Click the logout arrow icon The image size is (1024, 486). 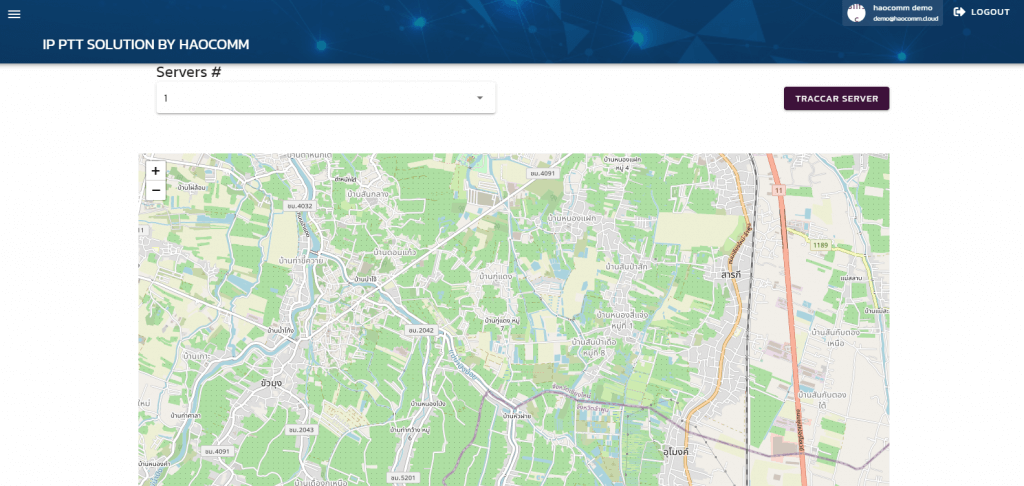(959, 12)
